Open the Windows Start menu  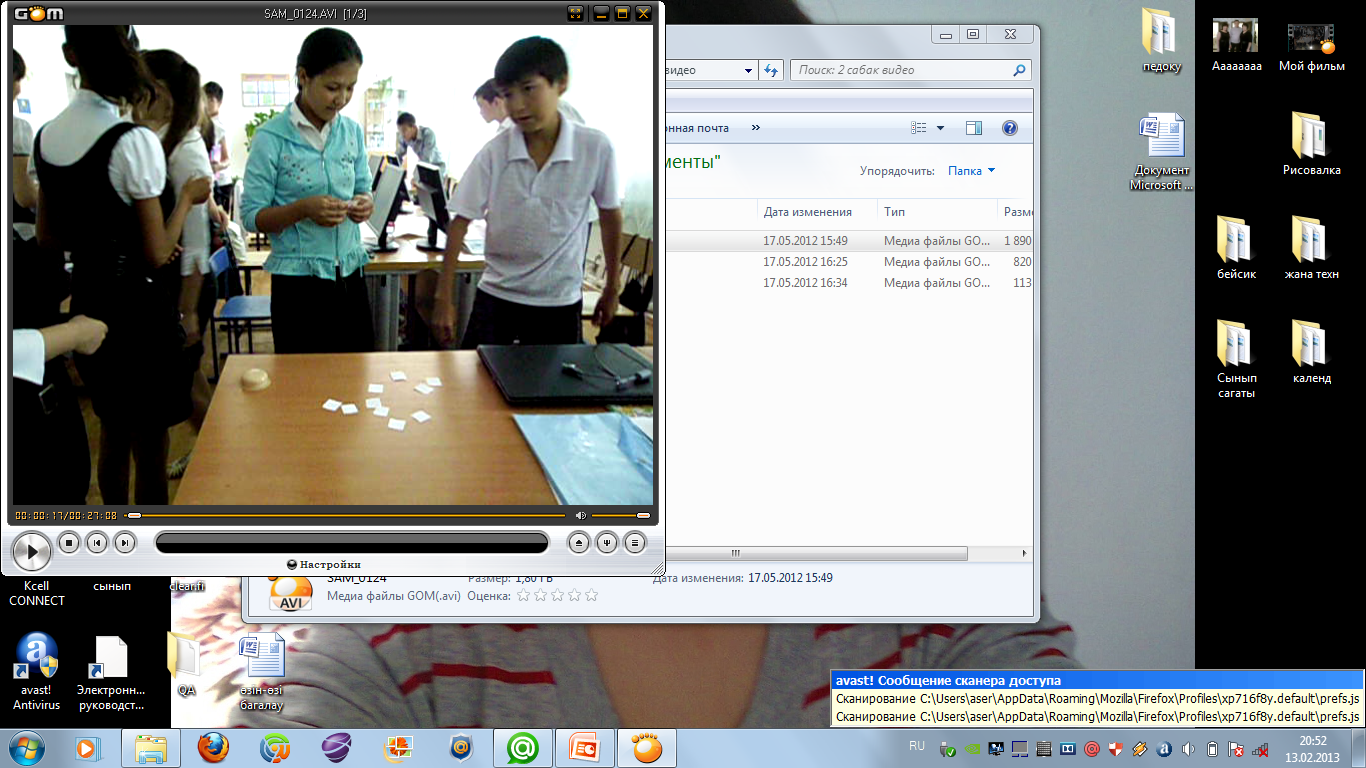coord(25,748)
